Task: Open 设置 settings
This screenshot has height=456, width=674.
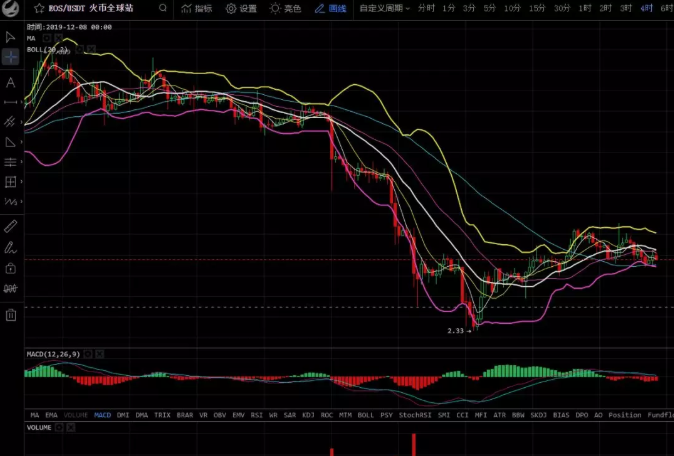Action: tap(241, 8)
